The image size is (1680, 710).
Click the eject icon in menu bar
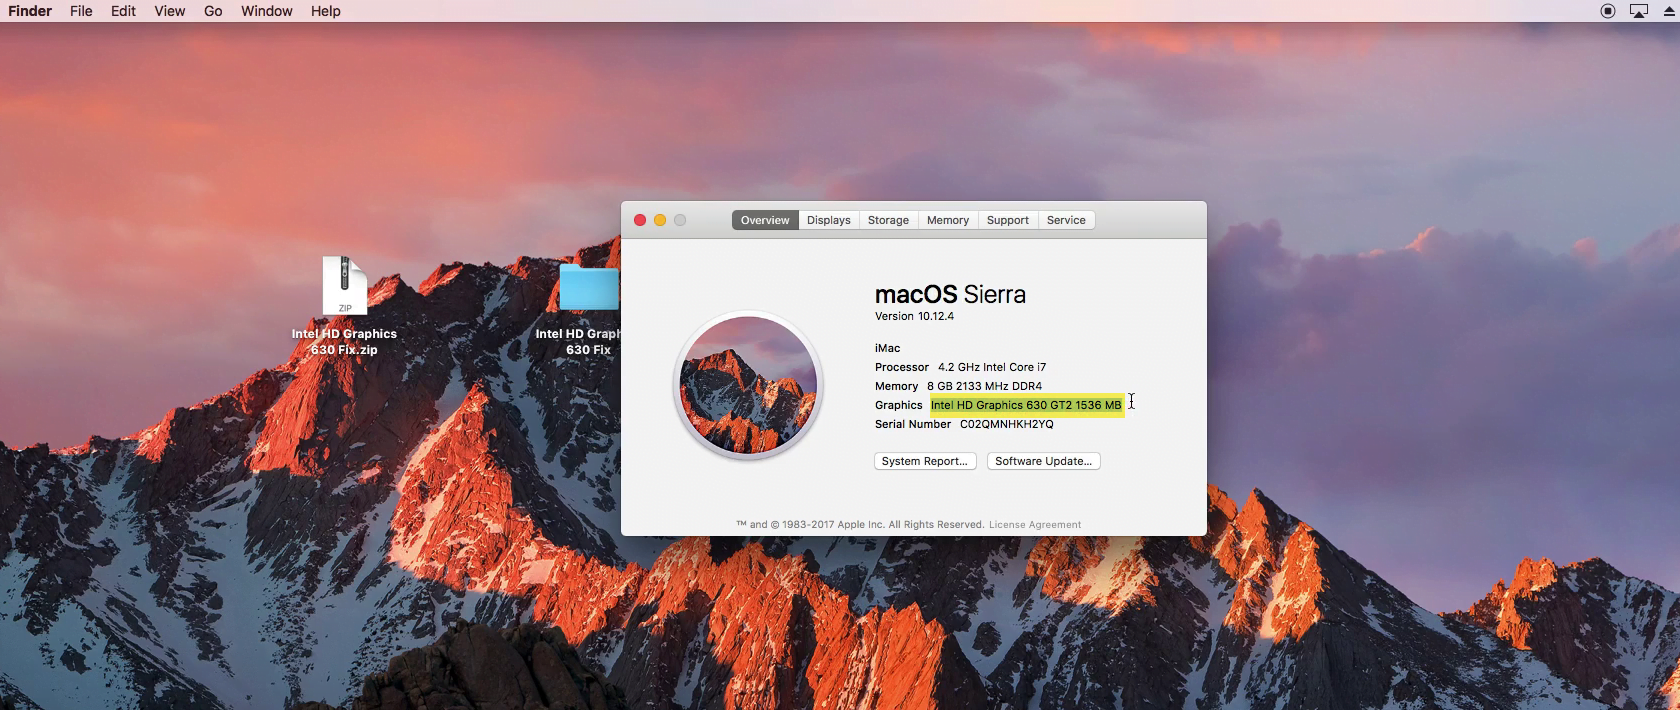1669,11
